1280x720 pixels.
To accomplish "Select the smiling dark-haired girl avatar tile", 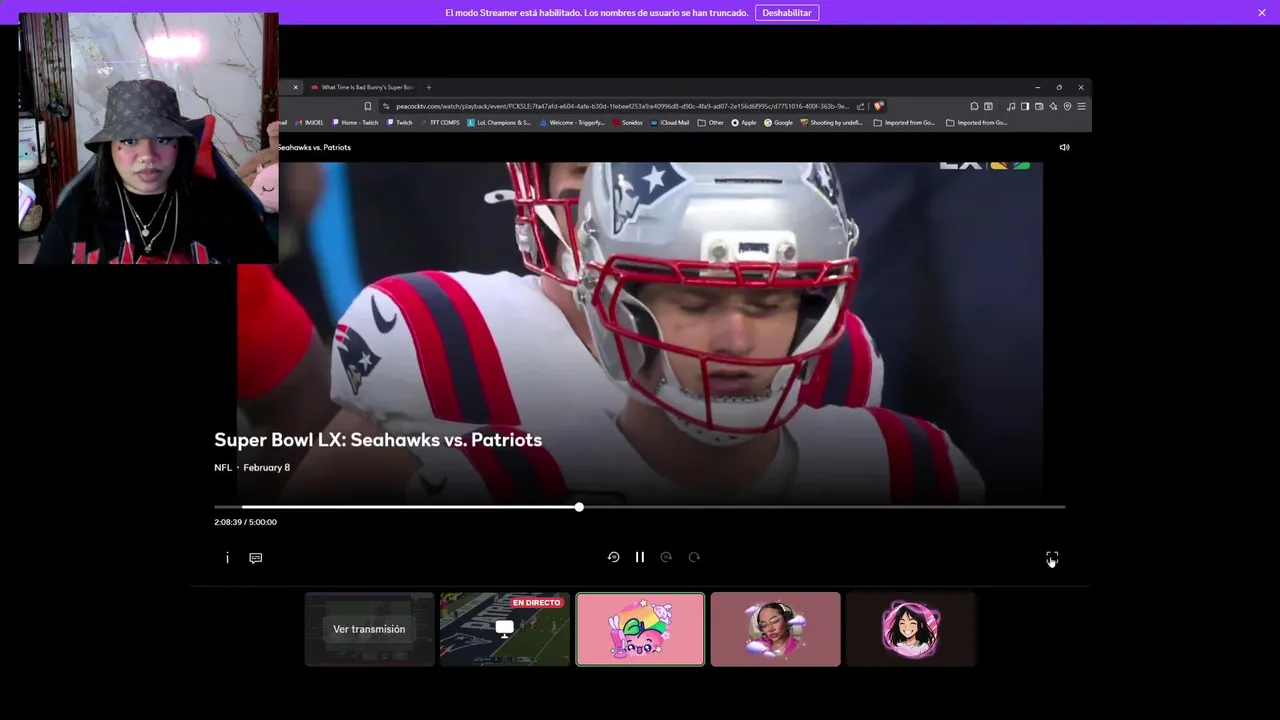I will tap(911, 629).
